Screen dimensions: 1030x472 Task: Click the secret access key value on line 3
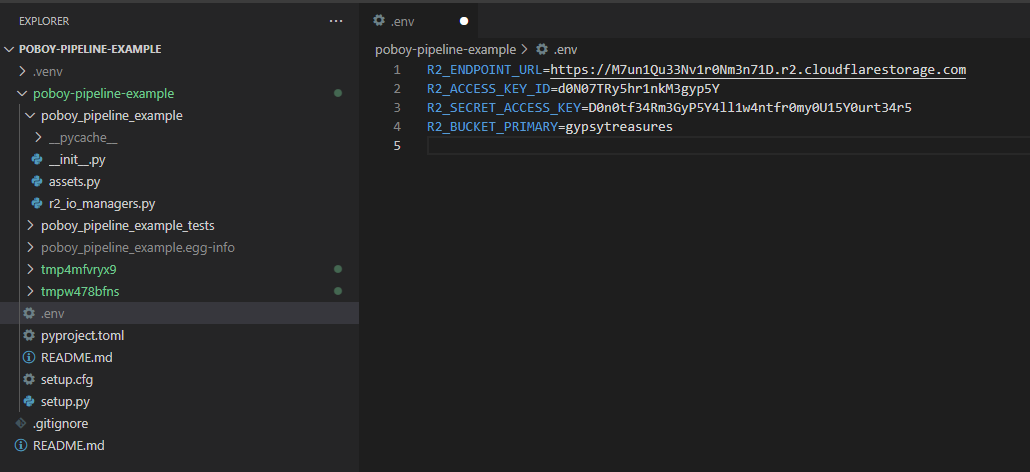click(x=750, y=108)
